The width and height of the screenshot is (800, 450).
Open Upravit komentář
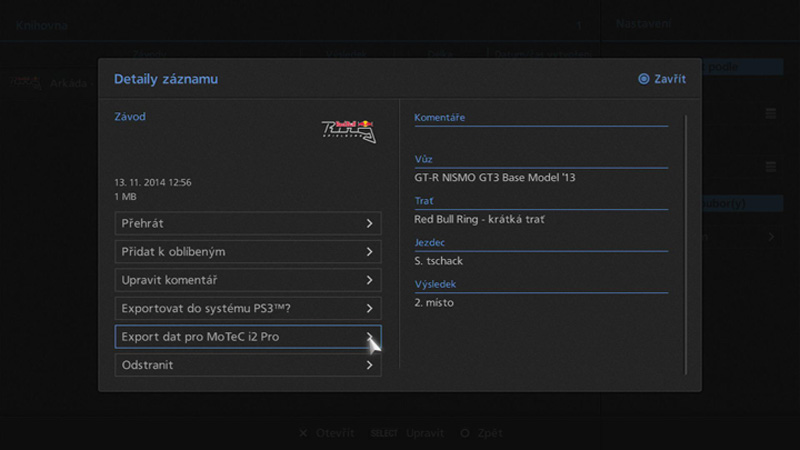(247, 280)
